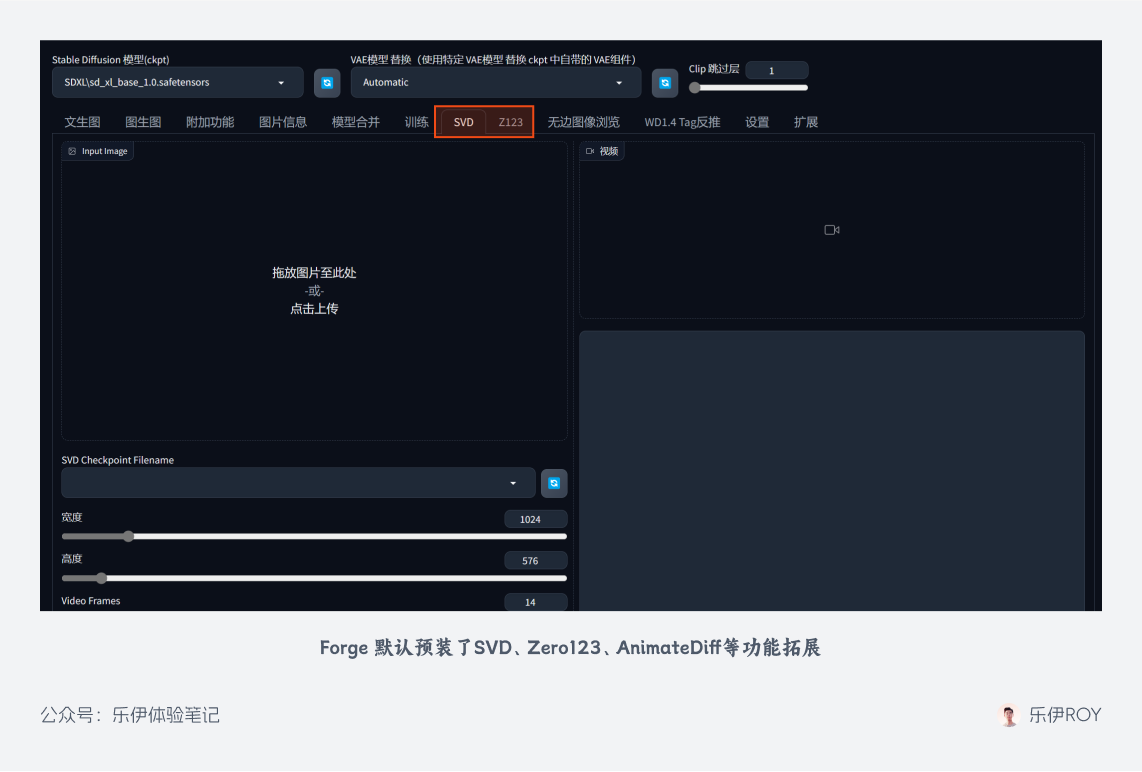Open the 设置 tab
Viewport: 1142px width, 772px height.
pos(757,121)
